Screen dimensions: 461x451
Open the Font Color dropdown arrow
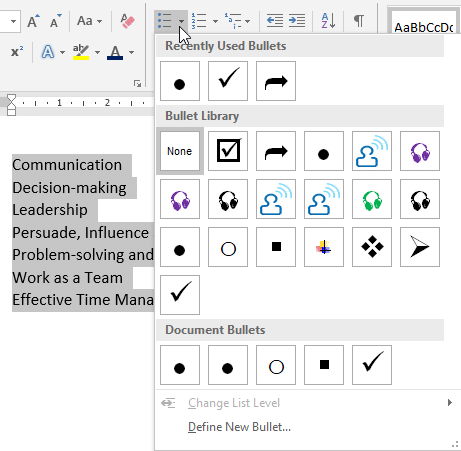[x=132, y=52]
